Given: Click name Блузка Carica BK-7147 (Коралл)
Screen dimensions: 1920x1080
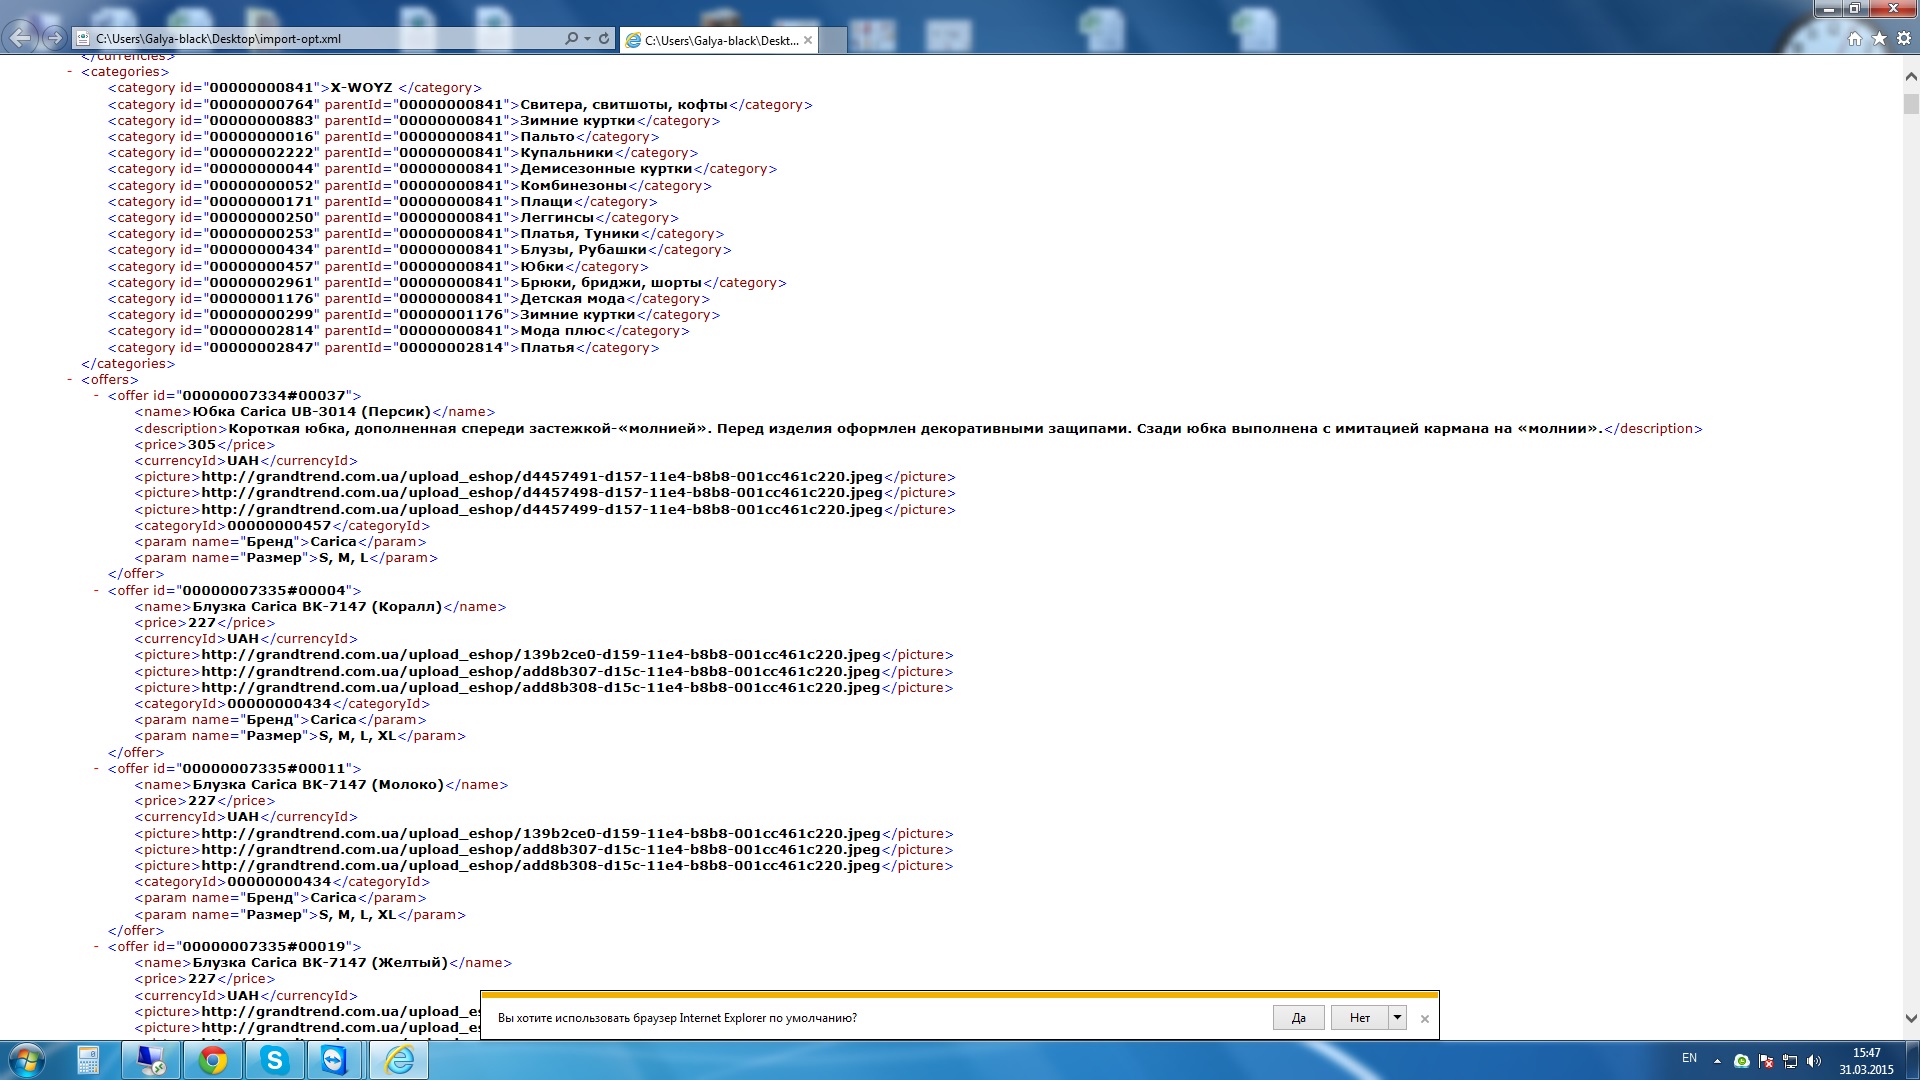Looking at the screenshot, I should [x=317, y=607].
